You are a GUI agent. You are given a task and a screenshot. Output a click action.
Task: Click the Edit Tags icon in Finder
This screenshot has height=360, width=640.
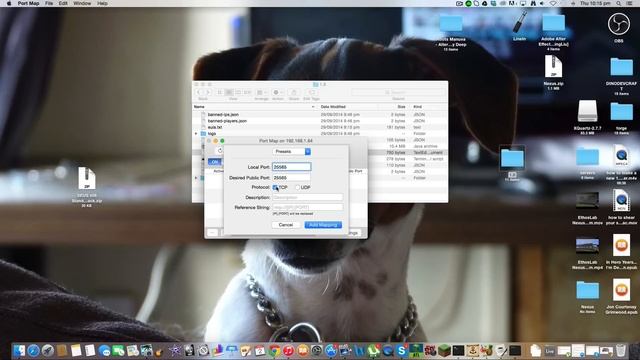click(311, 93)
